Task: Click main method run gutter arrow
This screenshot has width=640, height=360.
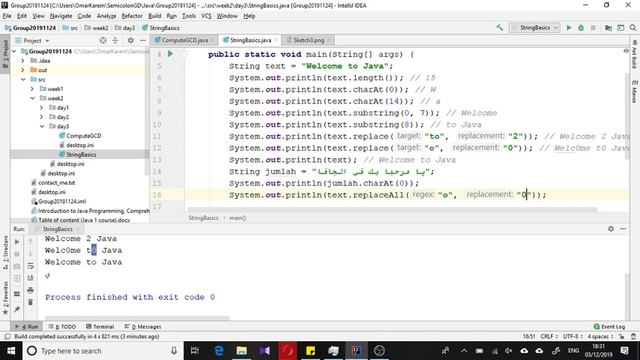Action: [170, 54]
